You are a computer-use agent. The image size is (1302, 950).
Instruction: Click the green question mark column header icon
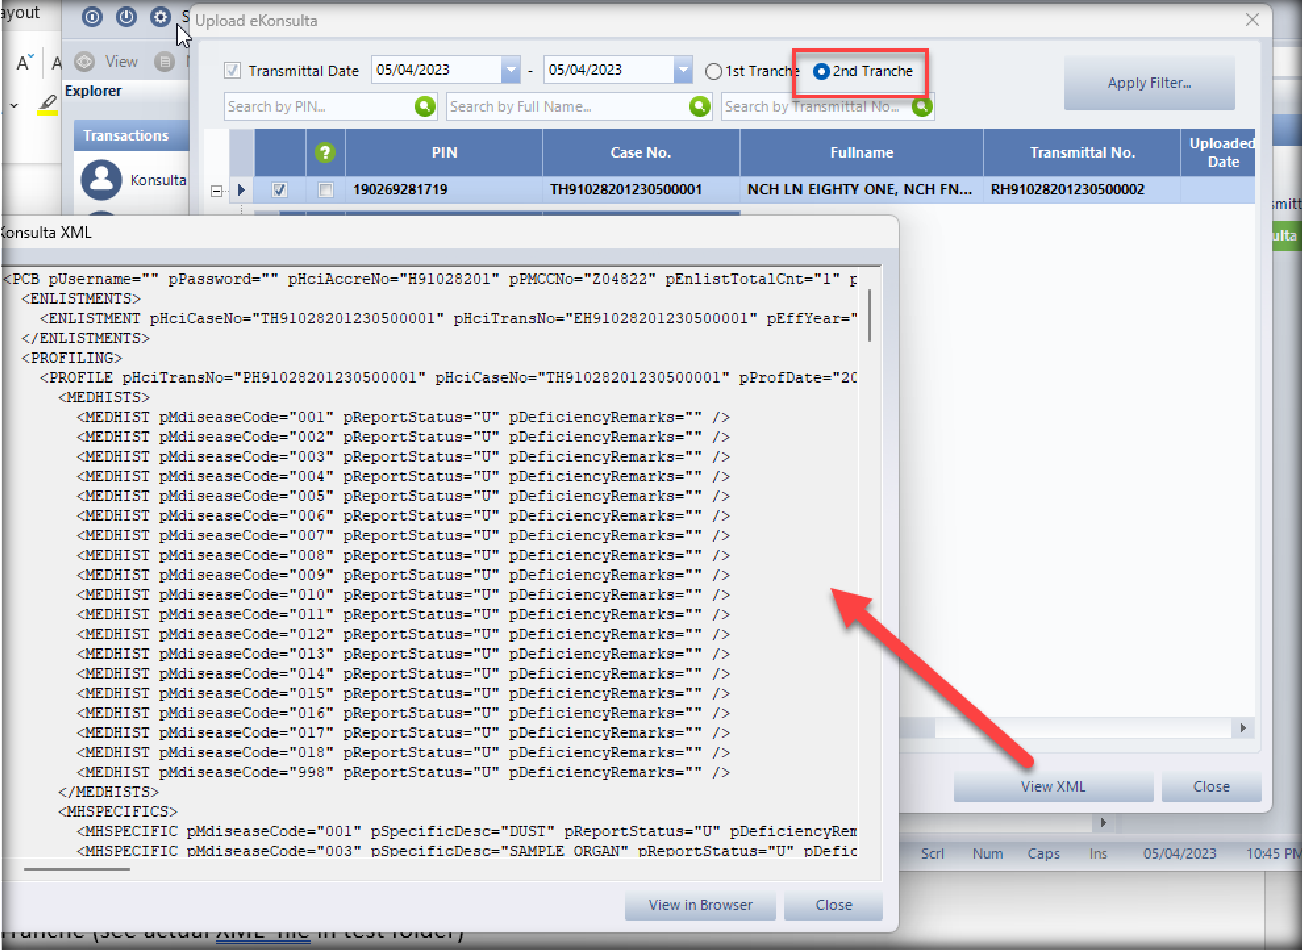[x=325, y=153]
